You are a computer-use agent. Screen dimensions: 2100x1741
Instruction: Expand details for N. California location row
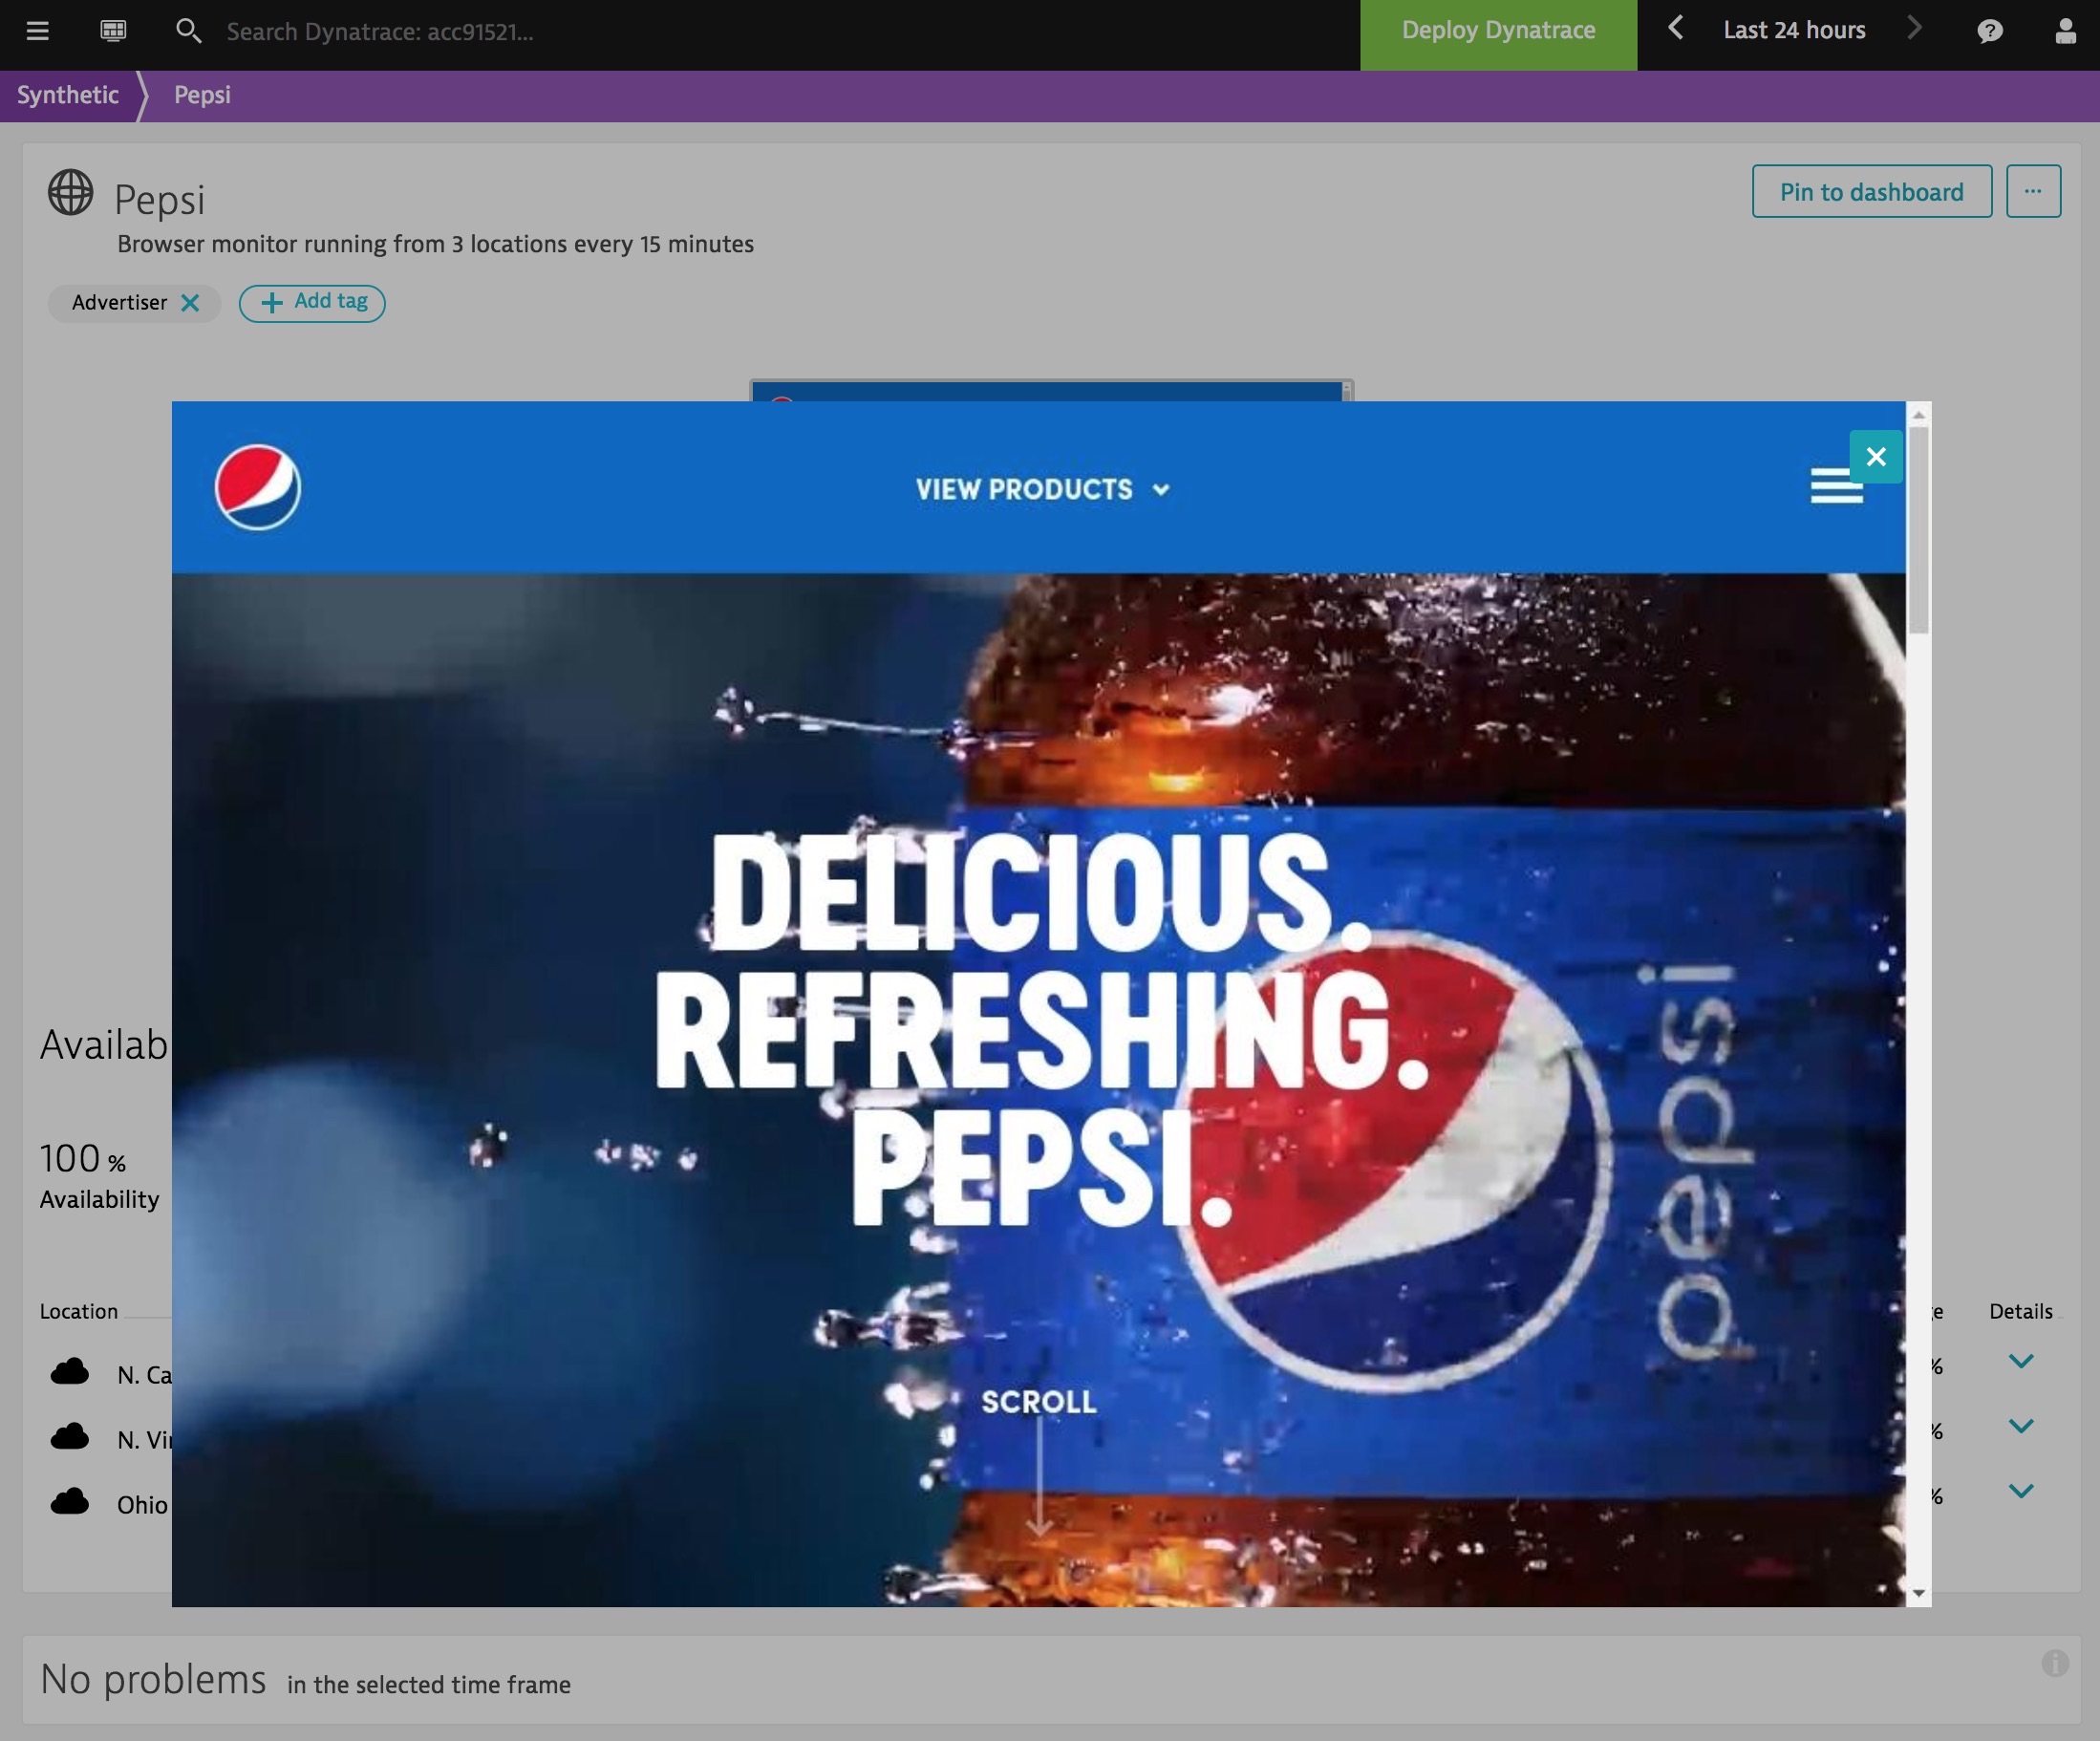[2021, 1361]
